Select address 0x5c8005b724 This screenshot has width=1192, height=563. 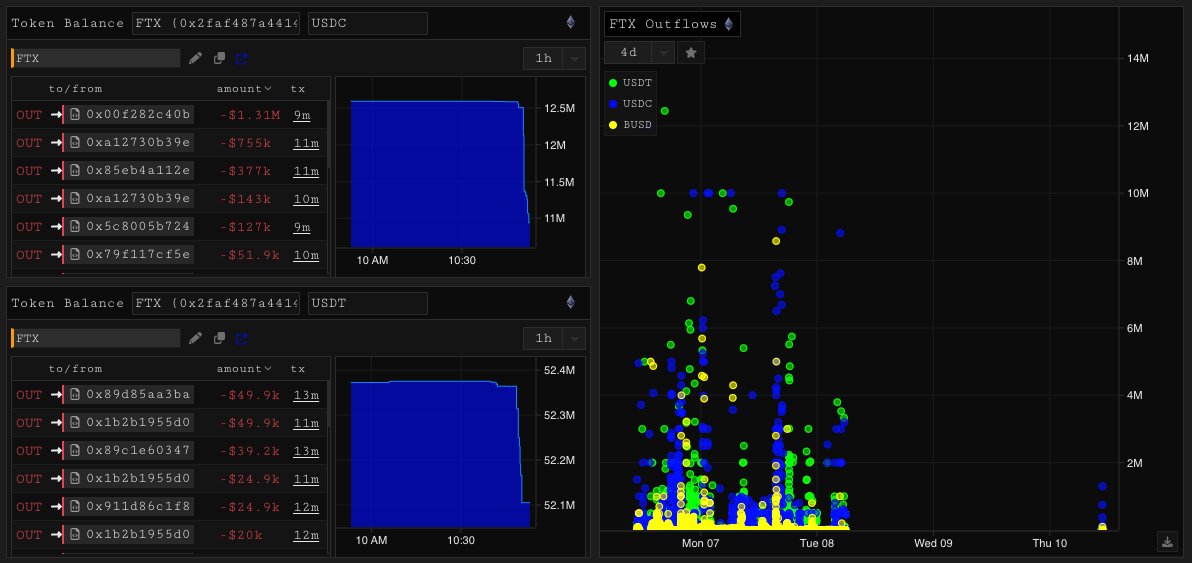[138, 226]
